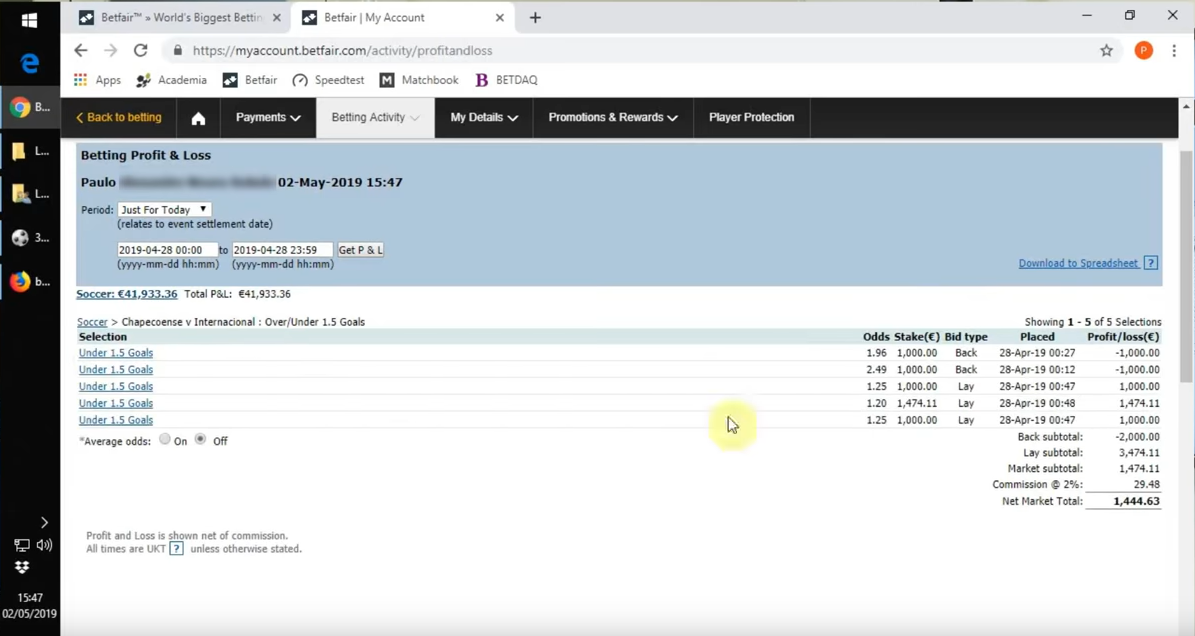Open the Matchbook bookmark
Screen dimensions: 1195x636
(x=419, y=80)
